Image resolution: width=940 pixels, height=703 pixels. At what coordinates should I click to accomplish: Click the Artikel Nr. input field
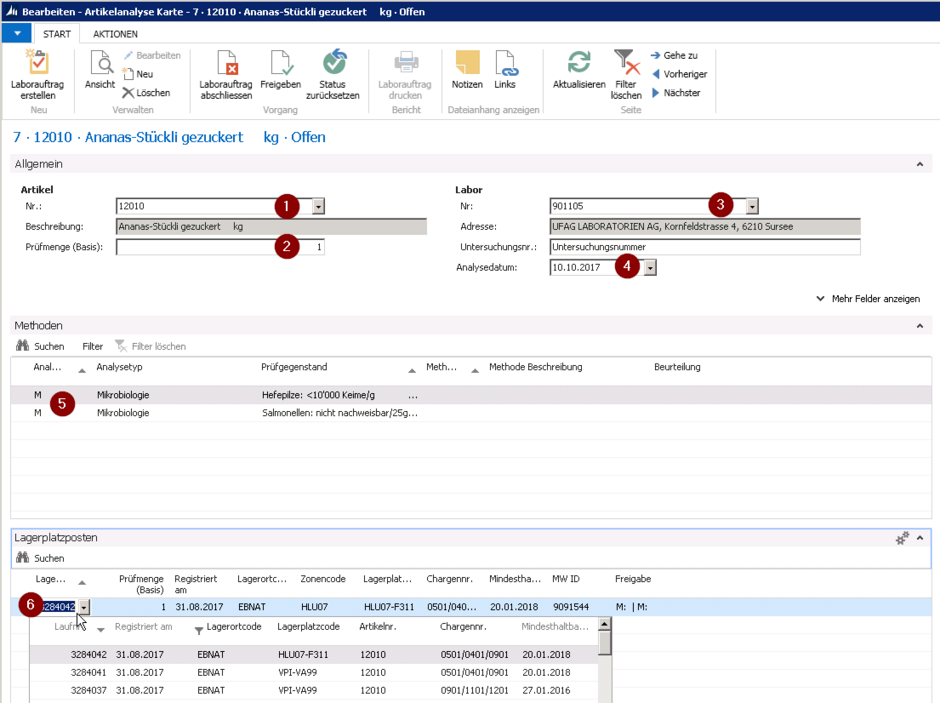coord(214,206)
